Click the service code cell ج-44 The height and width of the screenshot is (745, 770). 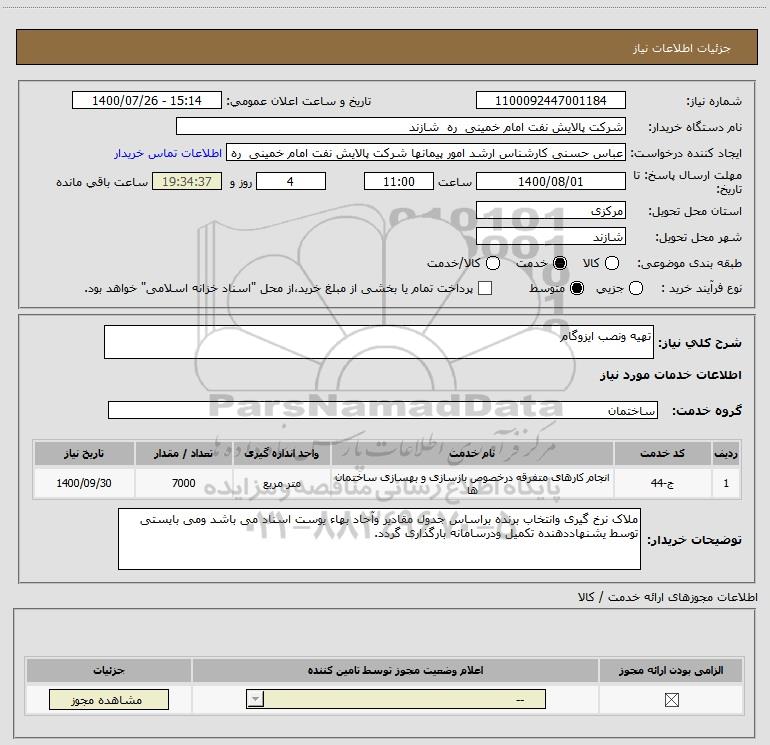[x=662, y=483]
